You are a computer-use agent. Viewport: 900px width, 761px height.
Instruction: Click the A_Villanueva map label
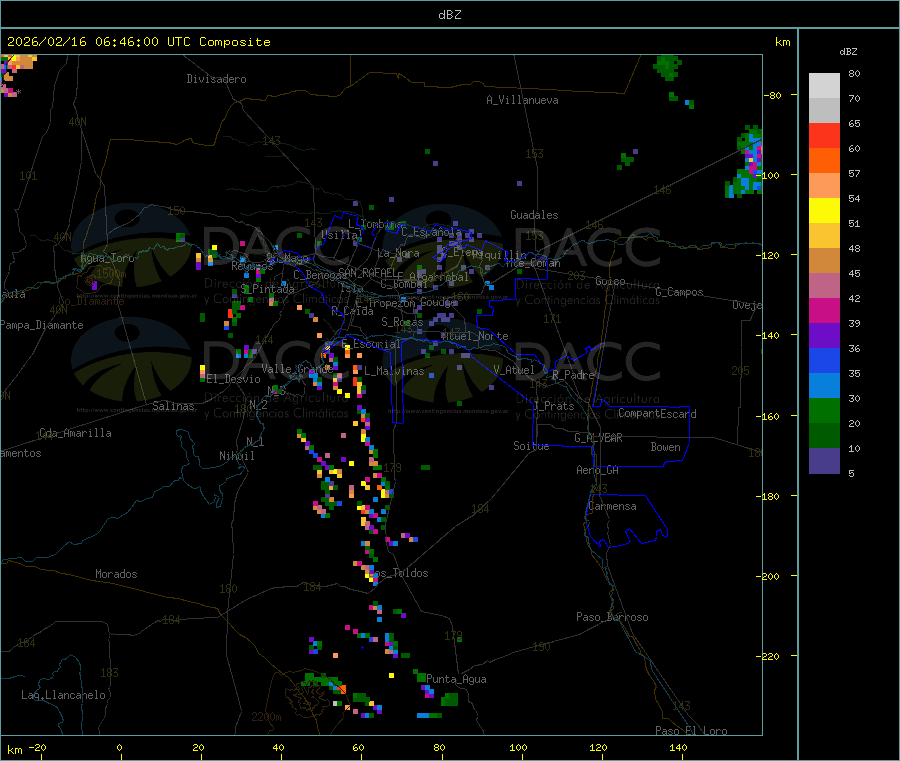(522, 100)
